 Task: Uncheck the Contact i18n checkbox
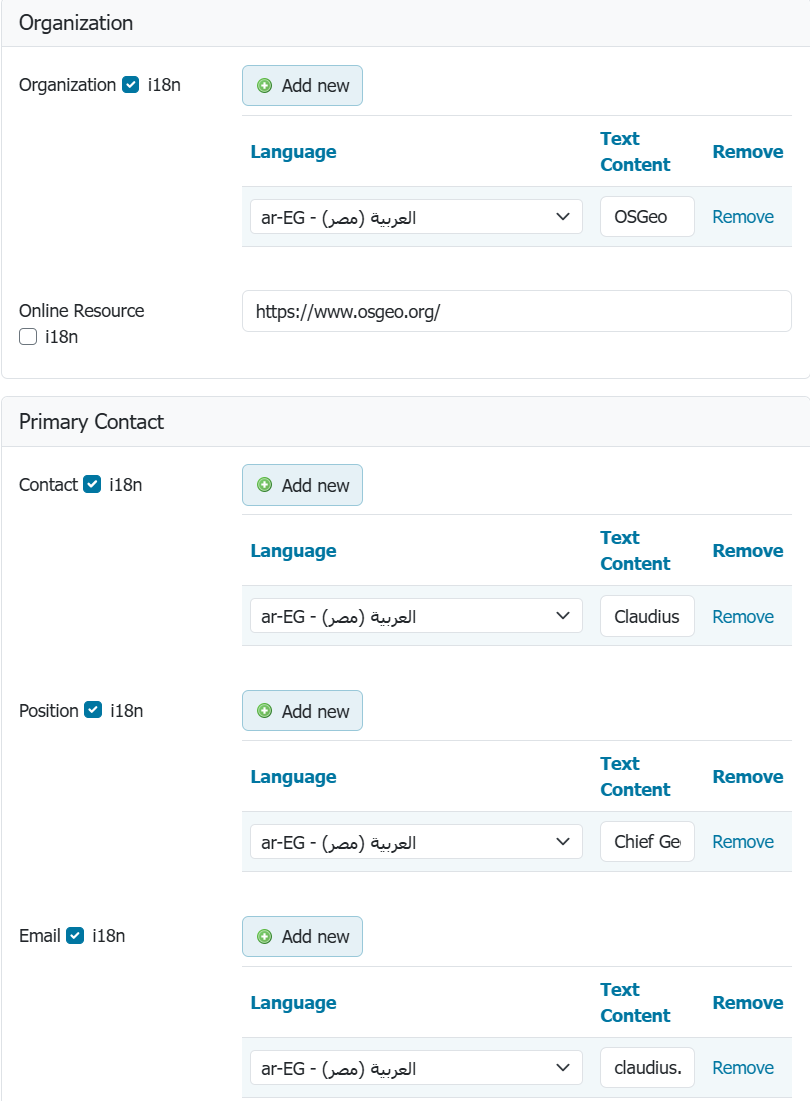click(92, 485)
